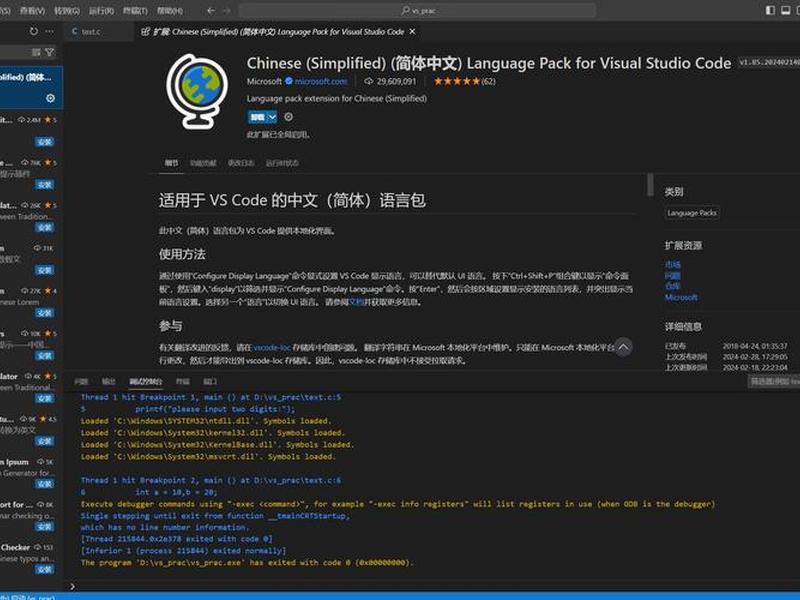Screen dimensions: 800x600
Task: Install the extension with 31K downloads
Action: (45, 270)
